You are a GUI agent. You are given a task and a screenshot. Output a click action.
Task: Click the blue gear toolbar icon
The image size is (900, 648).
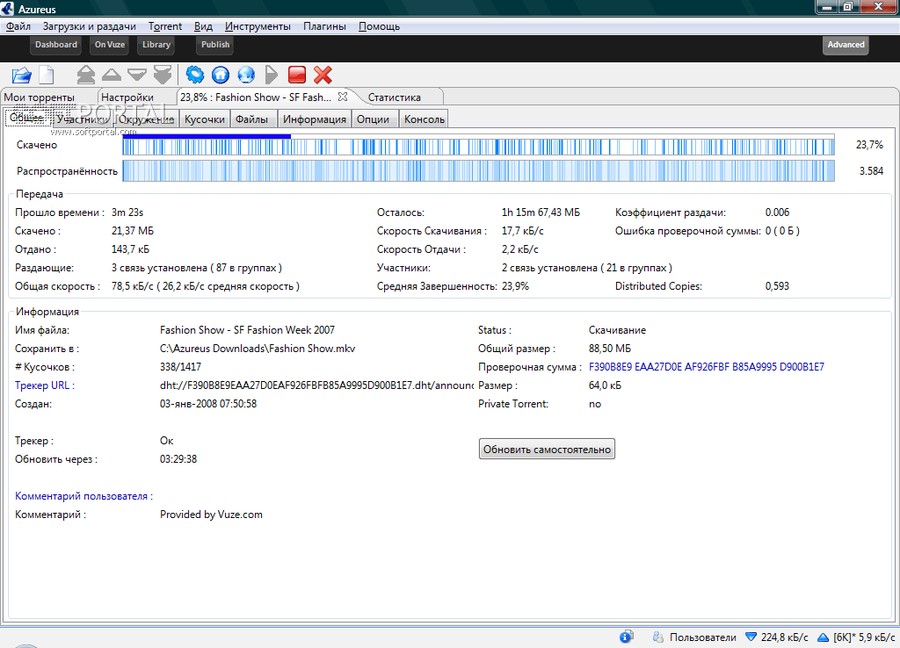point(195,75)
